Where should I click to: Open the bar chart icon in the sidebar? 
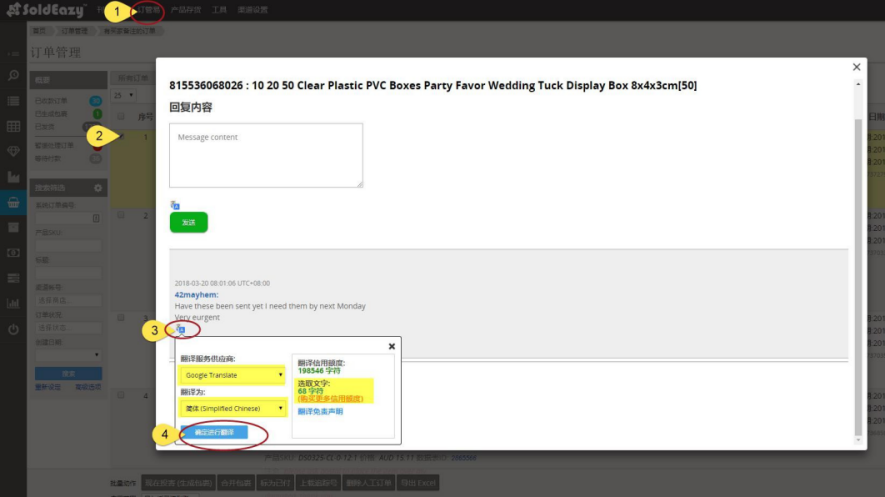pyautogui.click(x=13, y=304)
